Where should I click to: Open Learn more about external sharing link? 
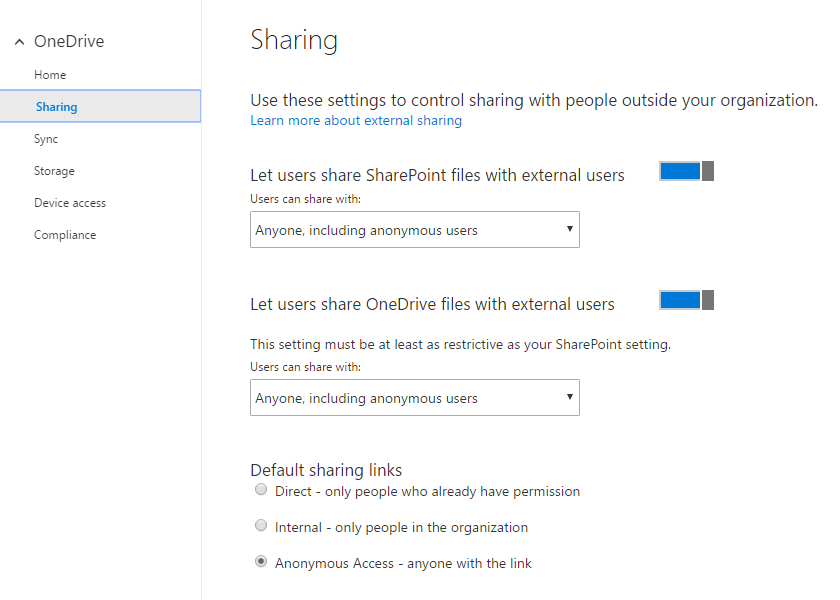tap(356, 121)
